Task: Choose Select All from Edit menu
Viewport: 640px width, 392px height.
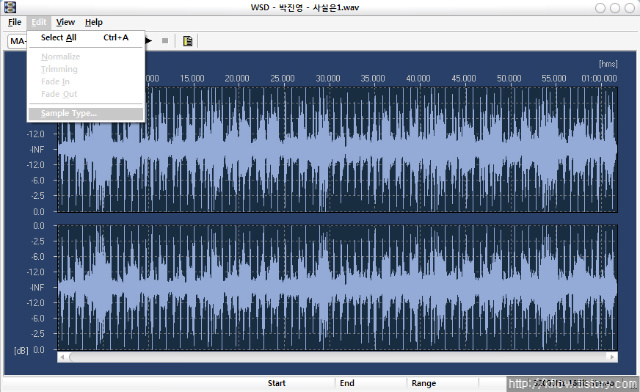Action: coord(85,38)
